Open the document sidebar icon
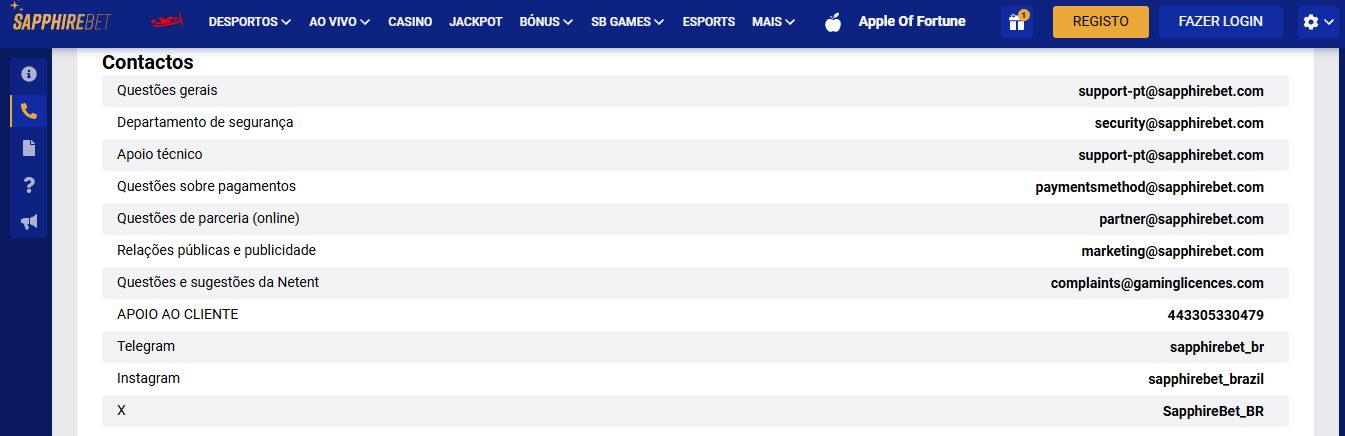Screen dimensions: 1345x436 click(29, 148)
